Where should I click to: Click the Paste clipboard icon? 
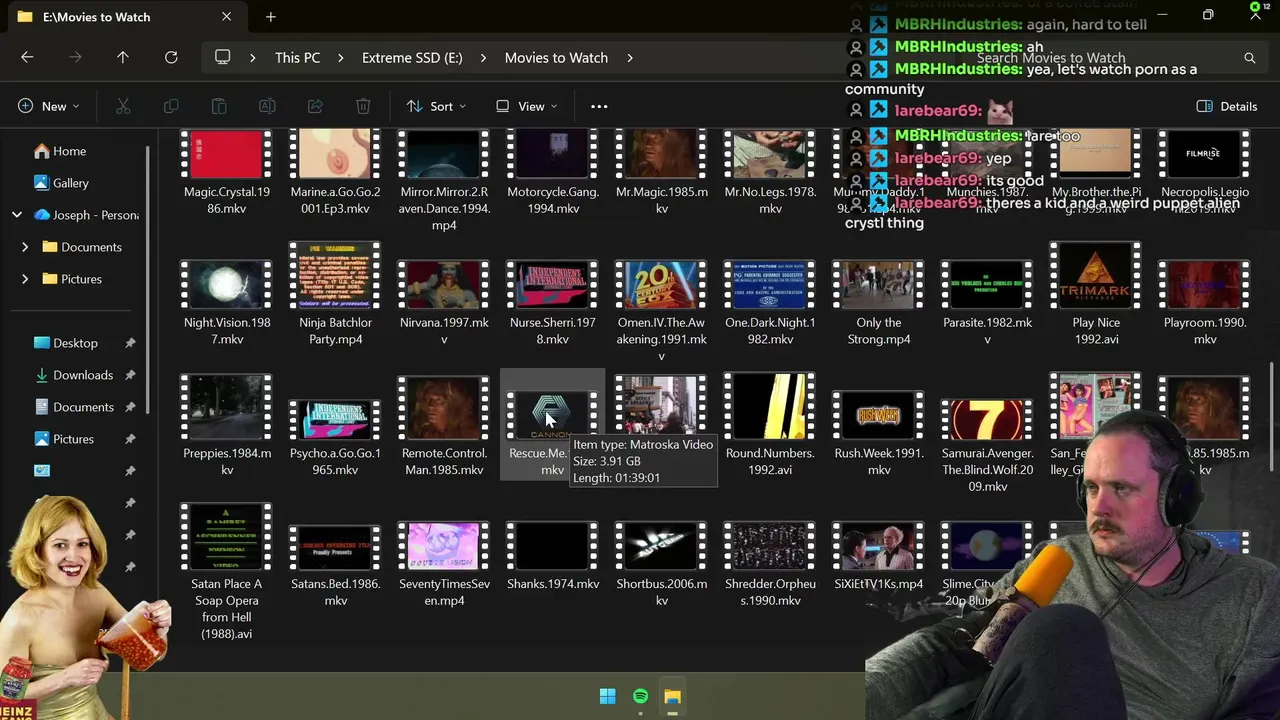[219, 106]
